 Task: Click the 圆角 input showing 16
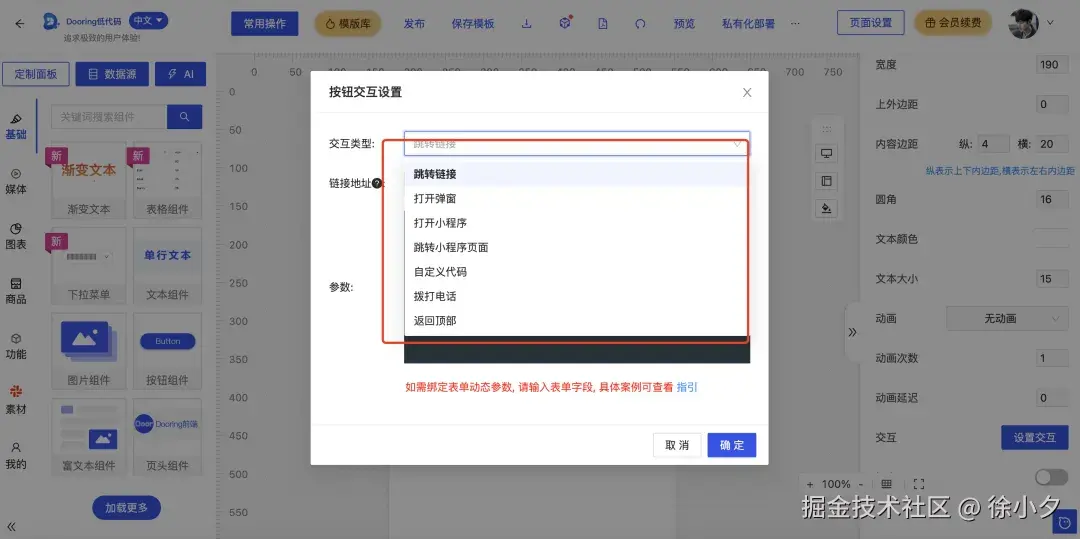1052,200
